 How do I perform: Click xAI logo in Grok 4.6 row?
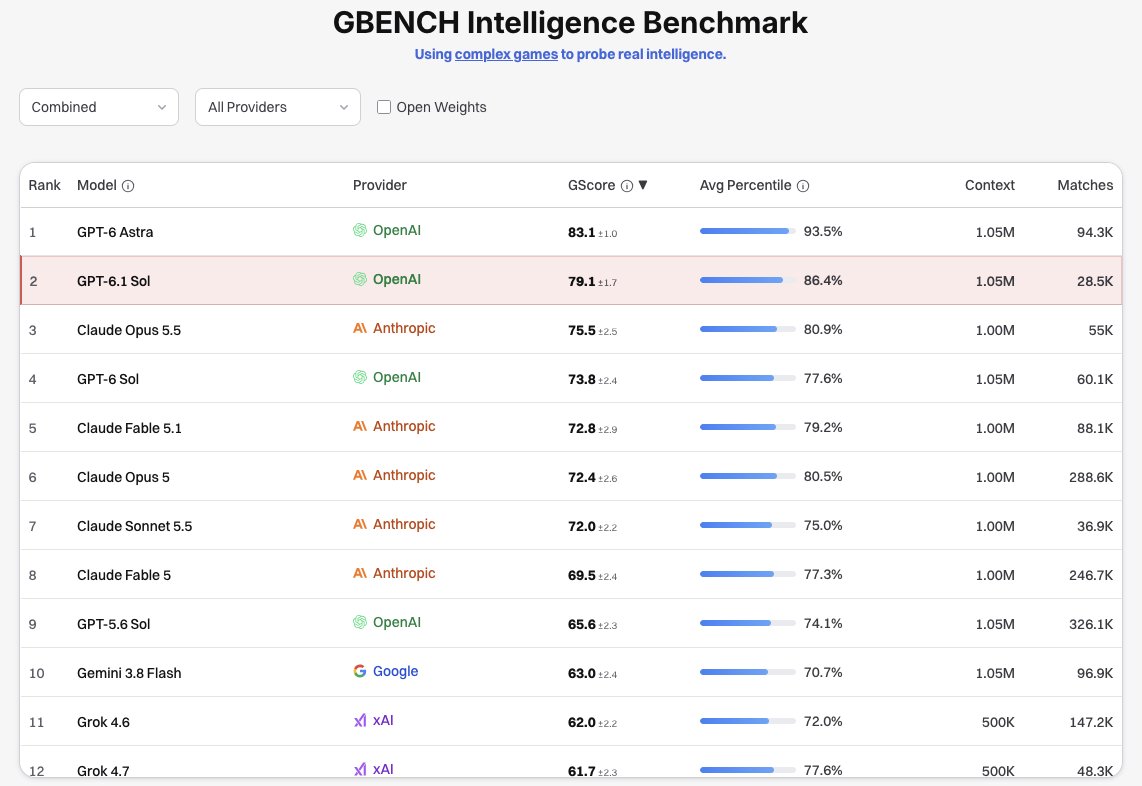360,720
